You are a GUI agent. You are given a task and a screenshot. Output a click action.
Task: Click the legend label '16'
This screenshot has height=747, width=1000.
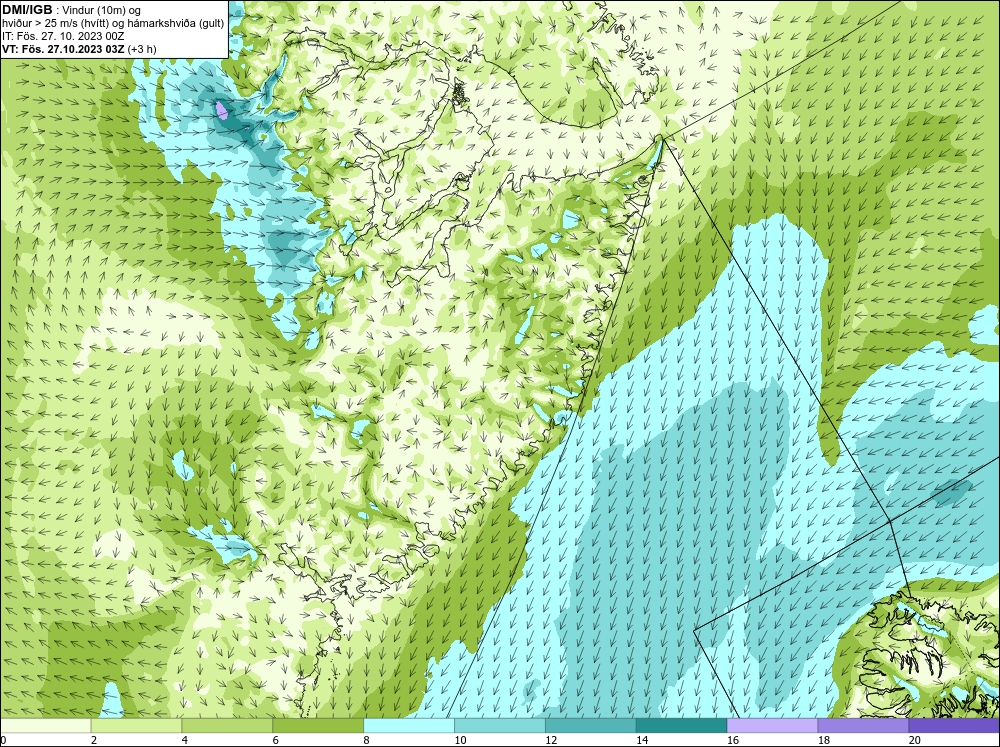point(733,740)
